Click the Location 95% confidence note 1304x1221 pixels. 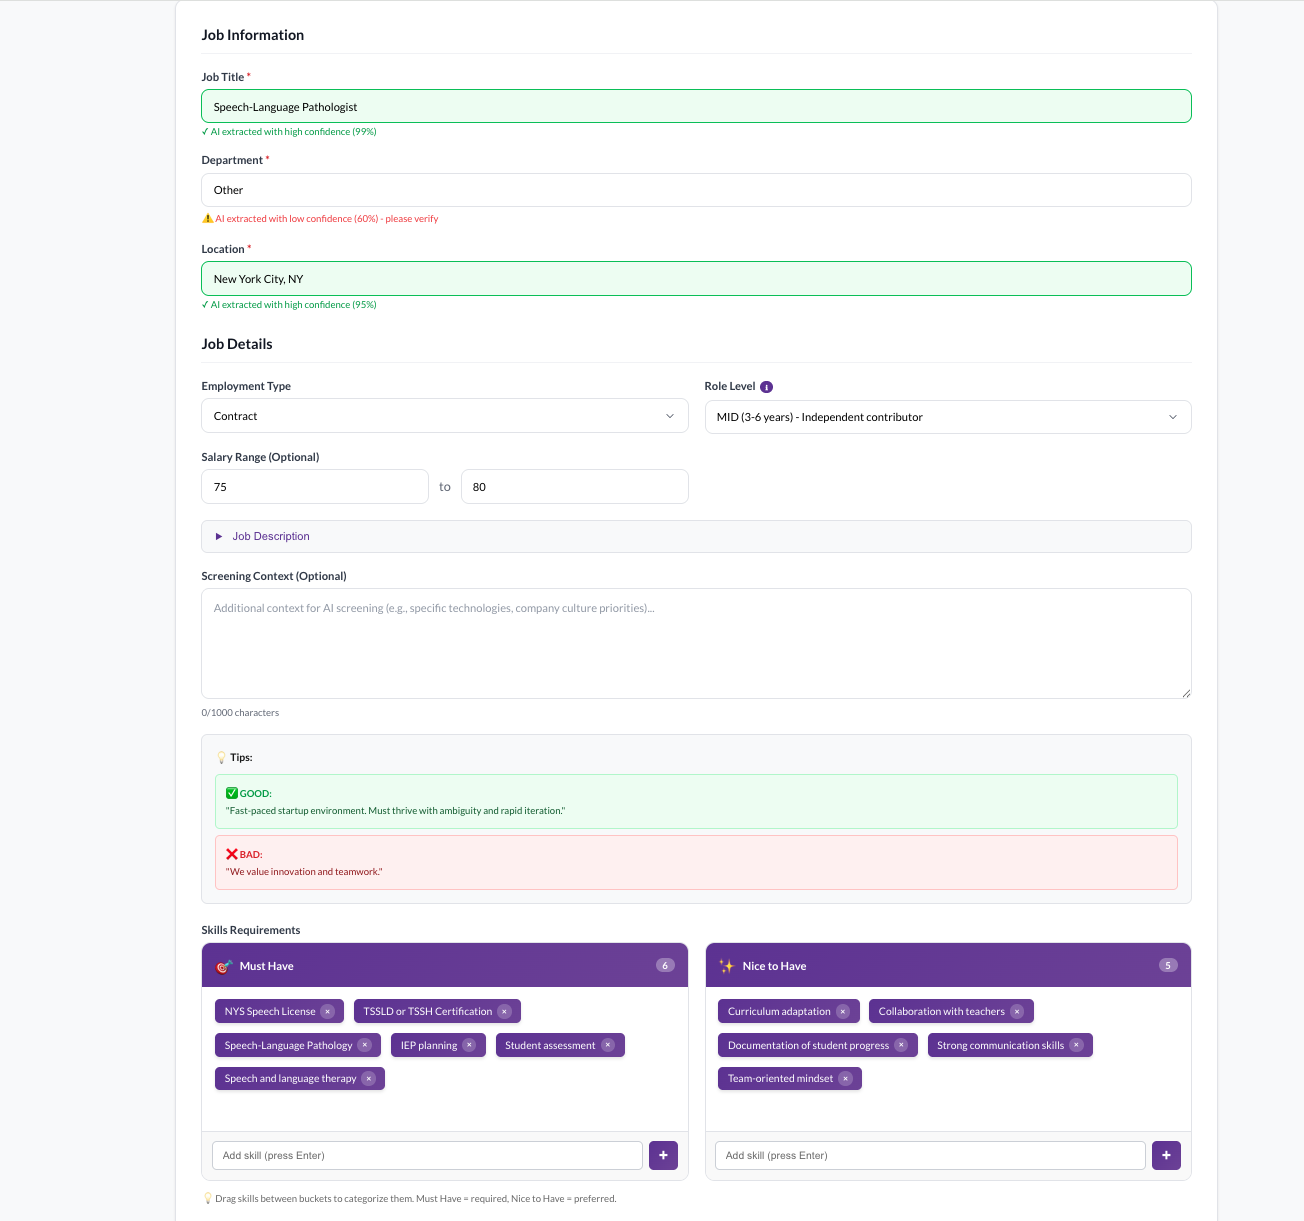point(289,305)
